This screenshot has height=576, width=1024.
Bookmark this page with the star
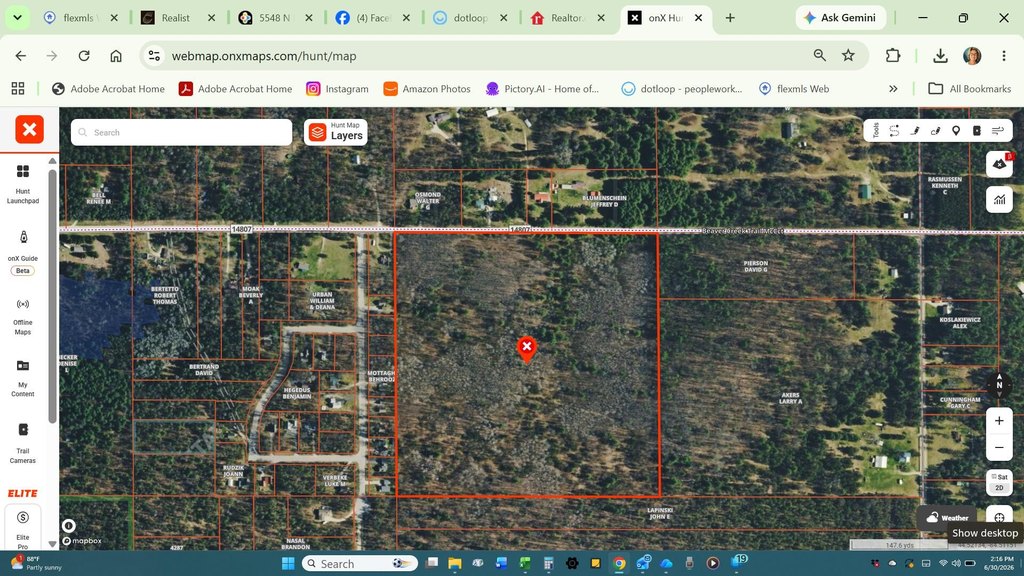(848, 56)
